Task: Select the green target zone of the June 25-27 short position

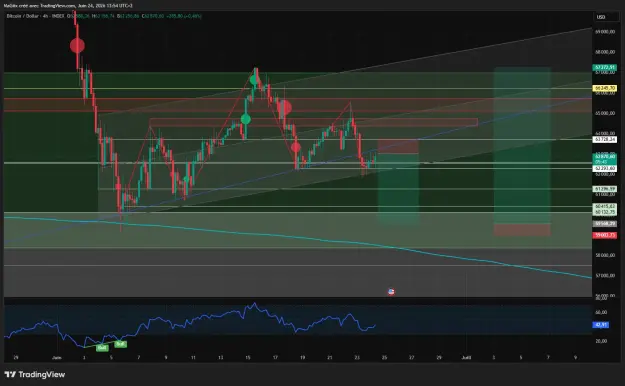Action: 398,188
